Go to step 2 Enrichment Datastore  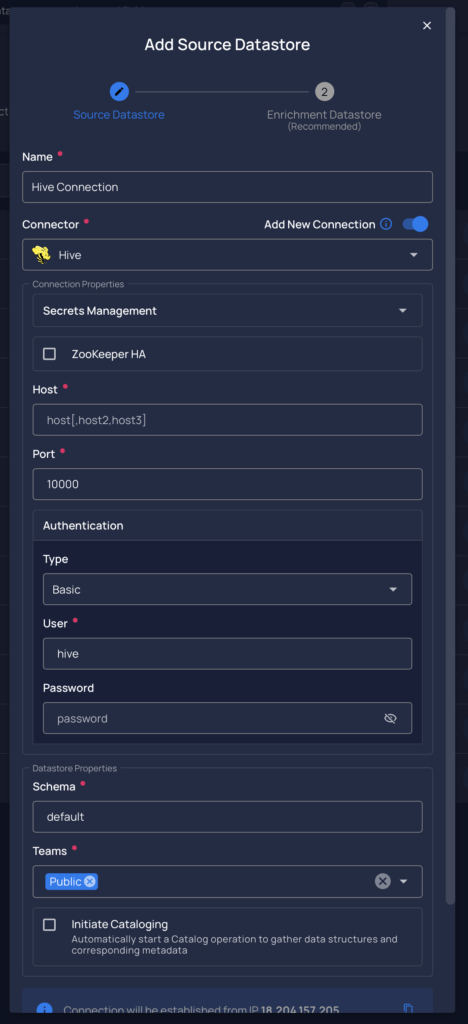[x=324, y=91]
